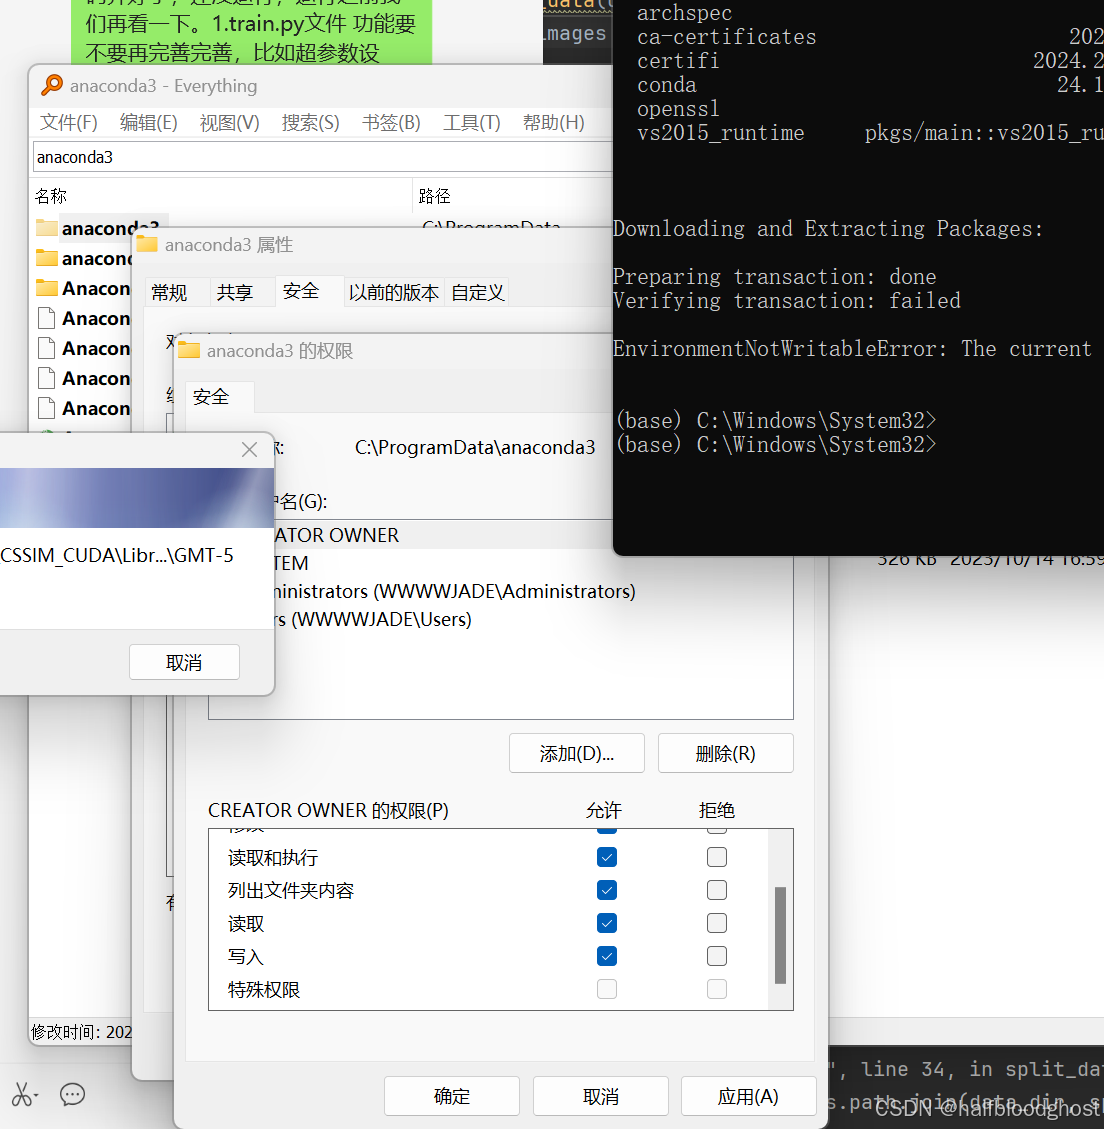Click the Everything search box containing anaconda3
This screenshot has height=1129, width=1104.
pos(322,157)
